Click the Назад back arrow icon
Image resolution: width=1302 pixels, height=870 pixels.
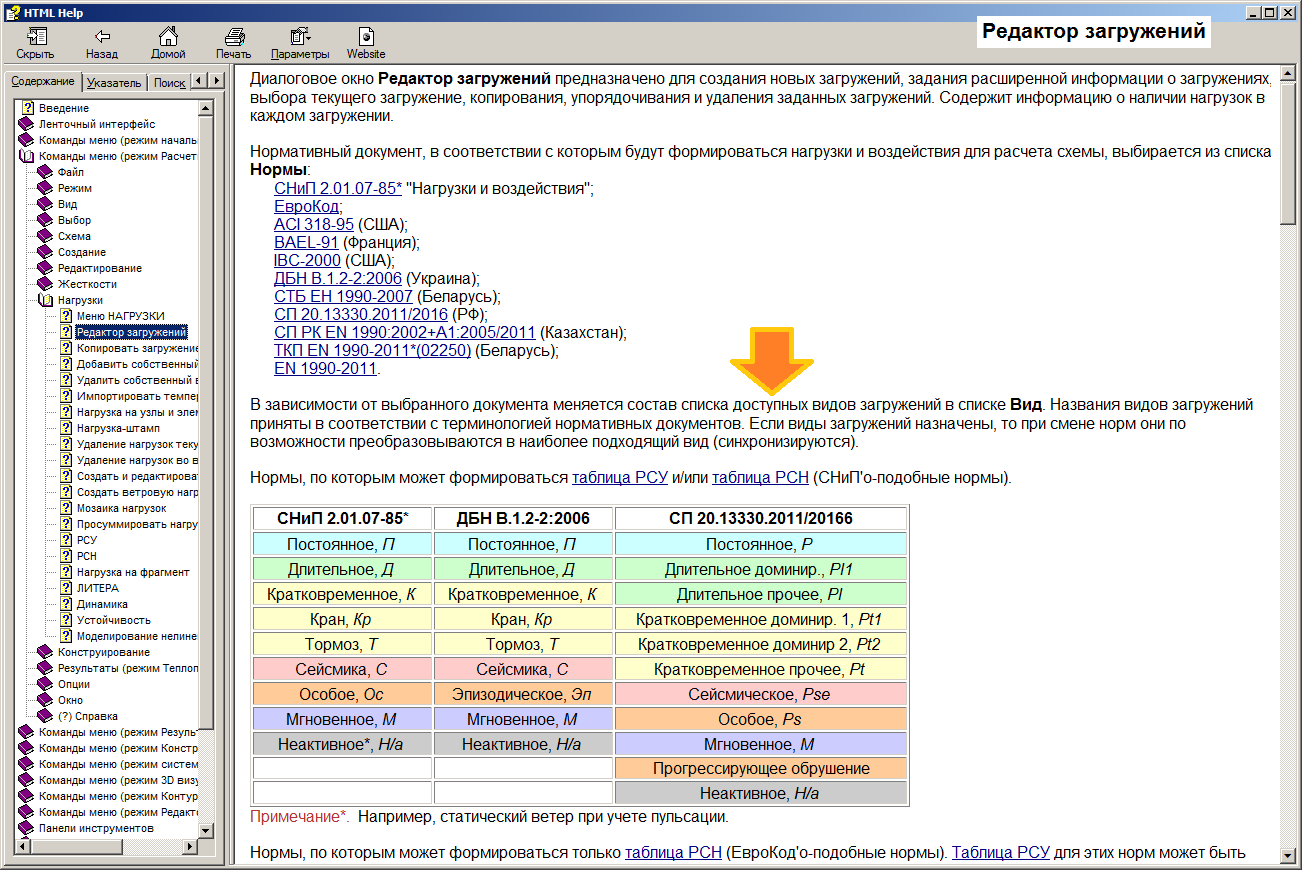(101, 37)
